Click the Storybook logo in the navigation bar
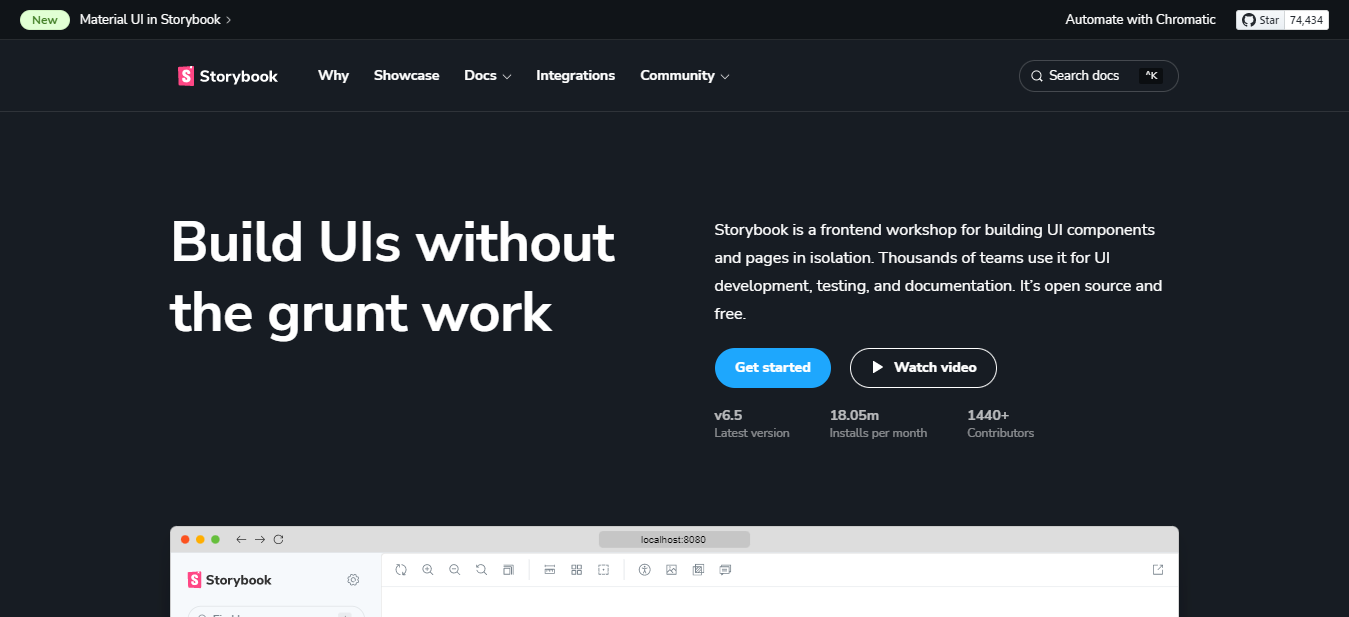This screenshot has width=1349, height=617. tap(228, 76)
